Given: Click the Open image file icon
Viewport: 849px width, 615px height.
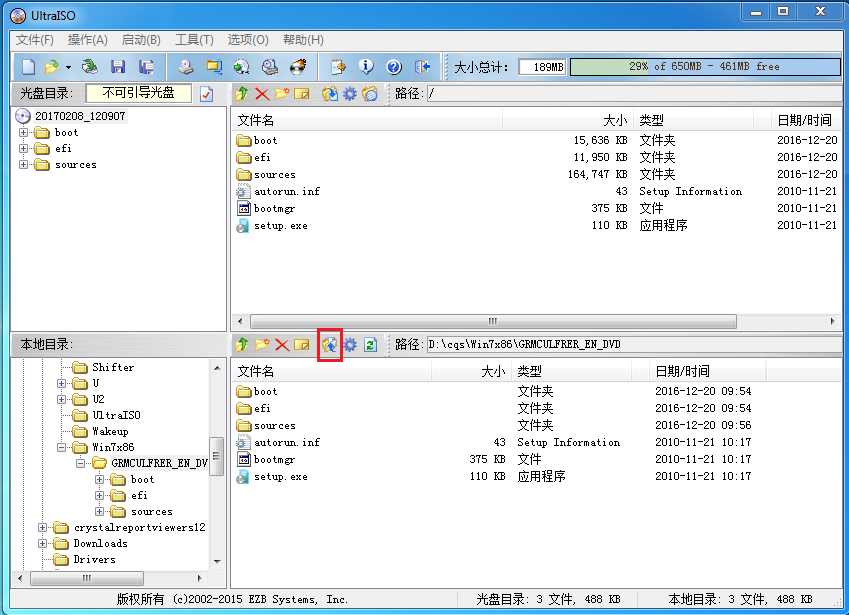Looking at the screenshot, I should click(x=51, y=67).
